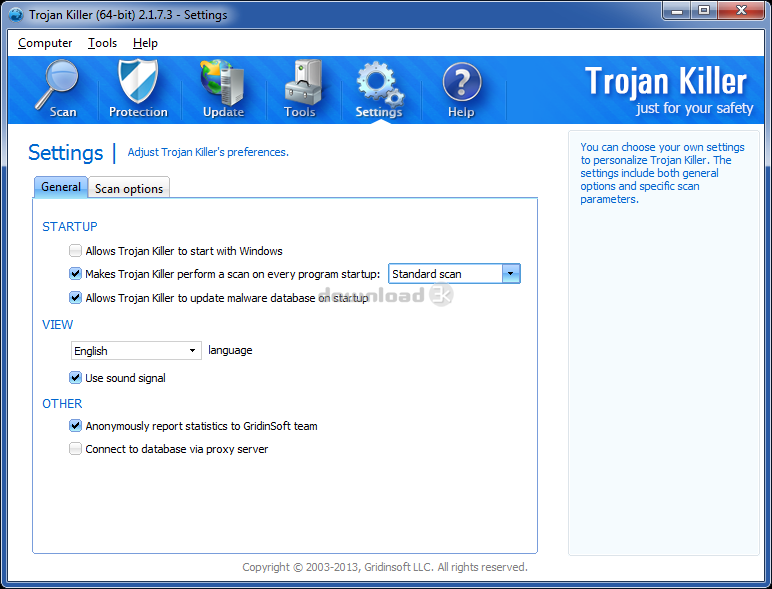Toggle Use sound signal checkbox

[75, 378]
